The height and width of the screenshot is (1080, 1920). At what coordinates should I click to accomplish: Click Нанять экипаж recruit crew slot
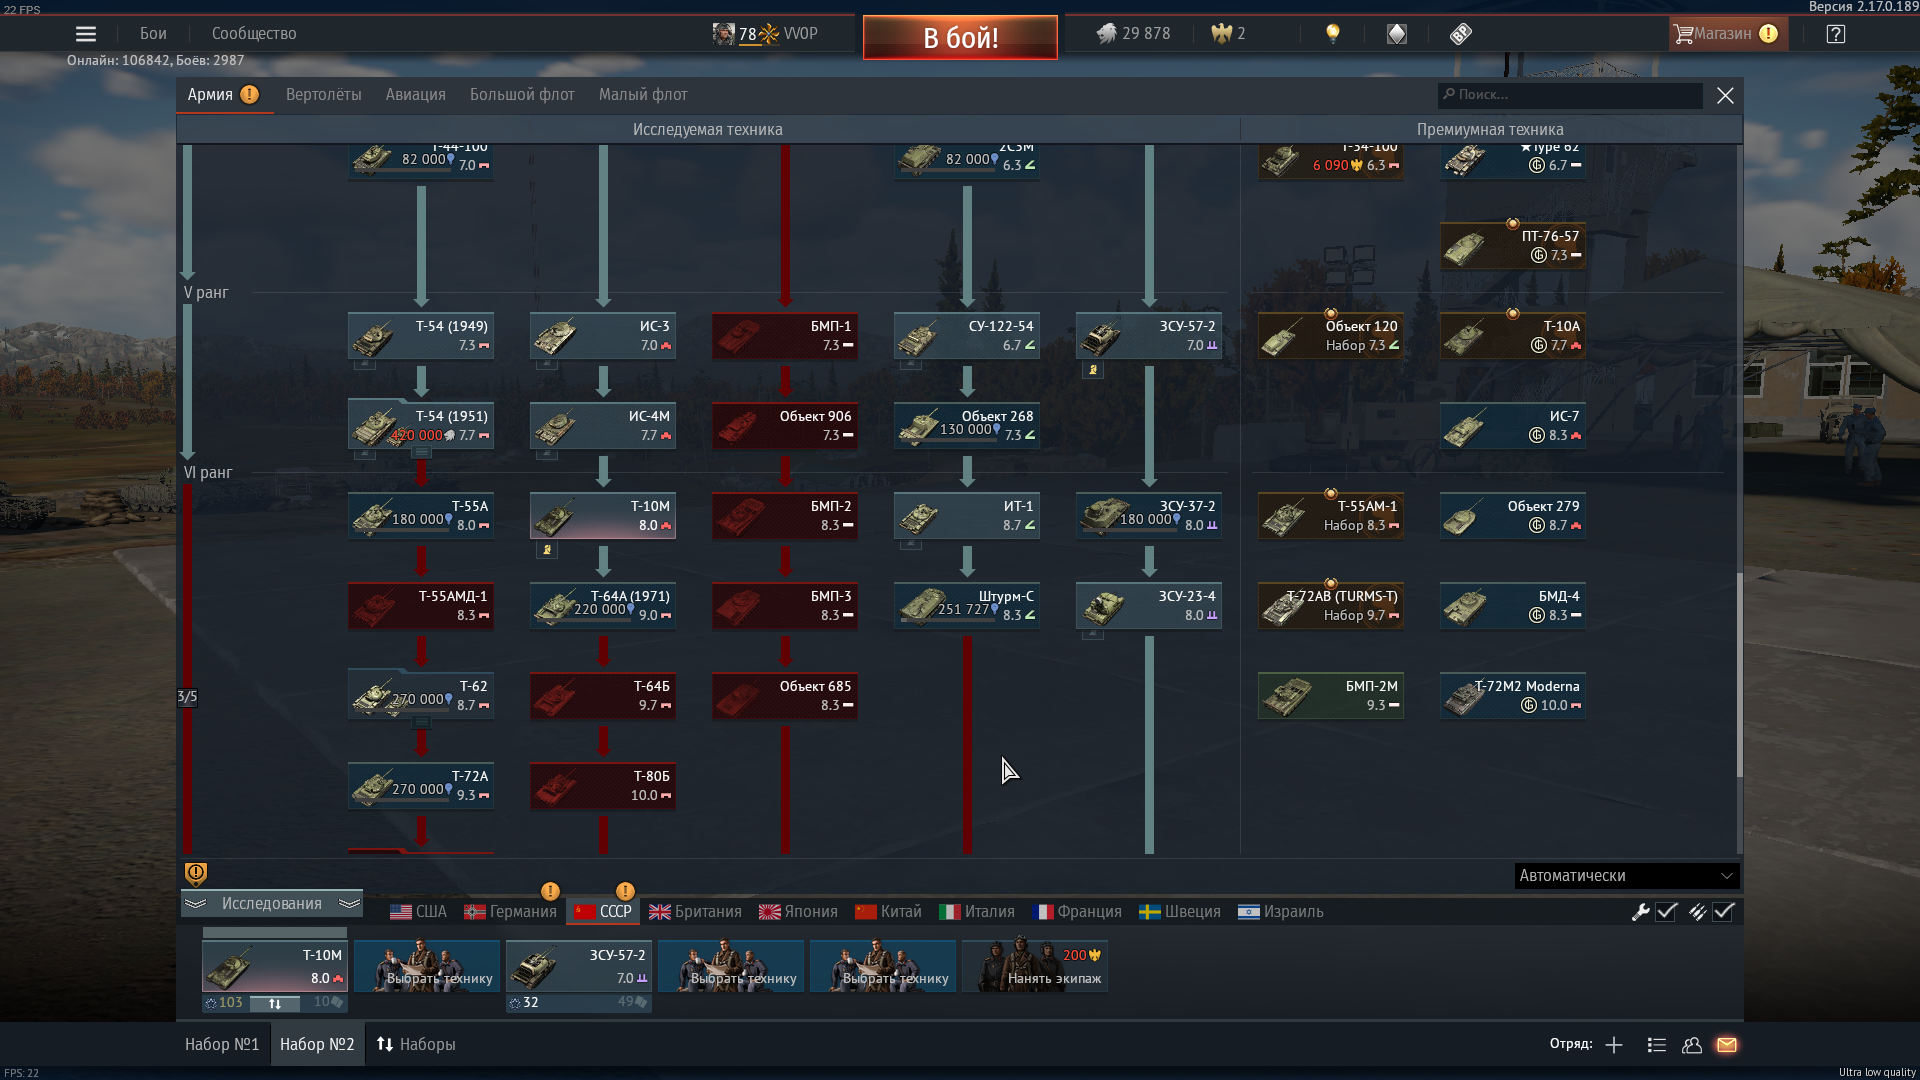point(1034,966)
